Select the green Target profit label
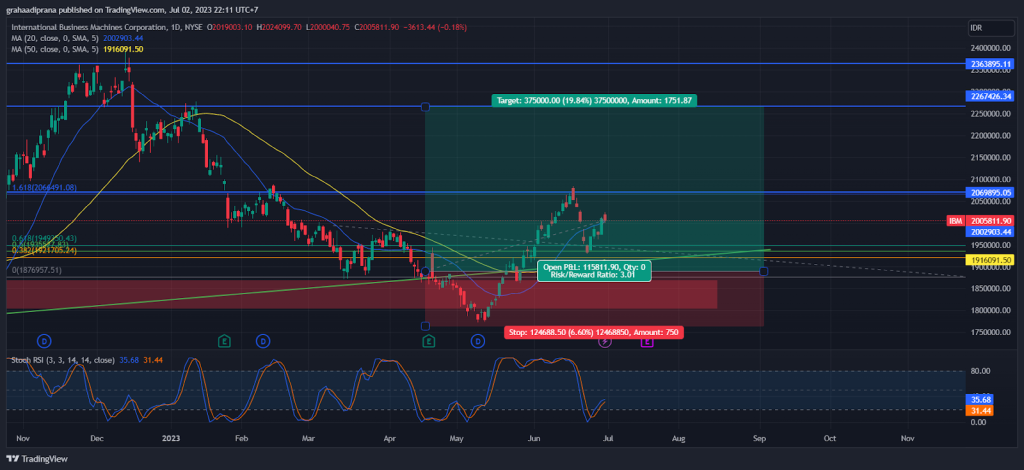Image resolution: width=1024 pixels, height=470 pixels. (594, 101)
